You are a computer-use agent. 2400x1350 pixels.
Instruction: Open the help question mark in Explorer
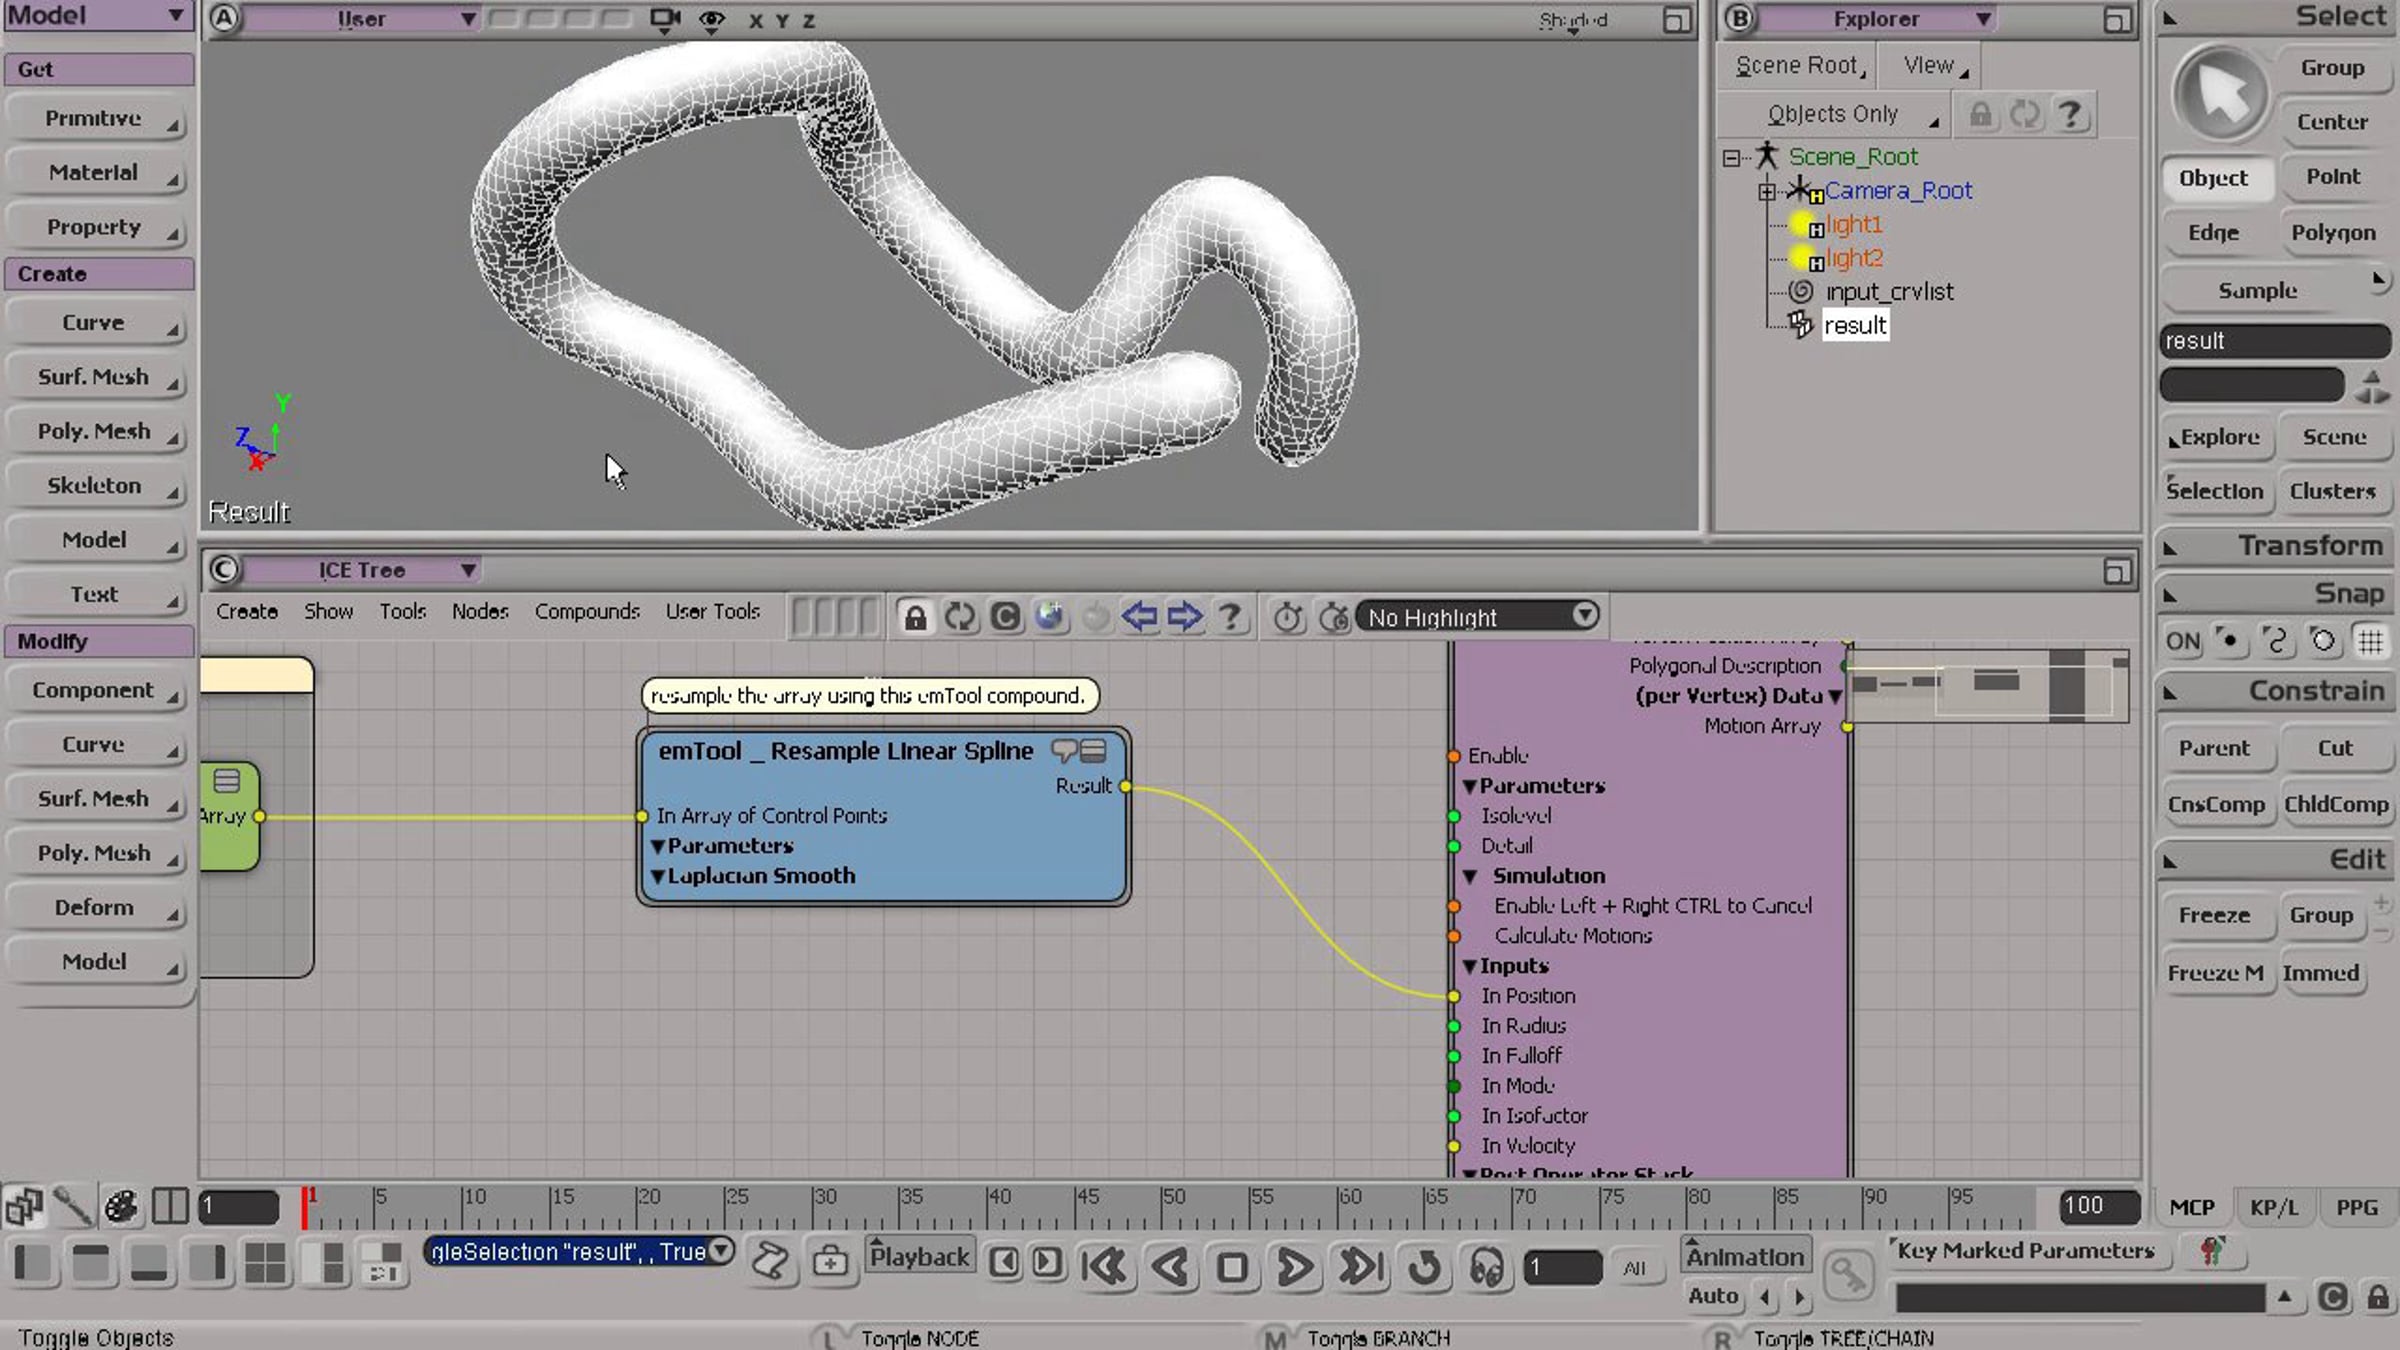coord(2070,114)
